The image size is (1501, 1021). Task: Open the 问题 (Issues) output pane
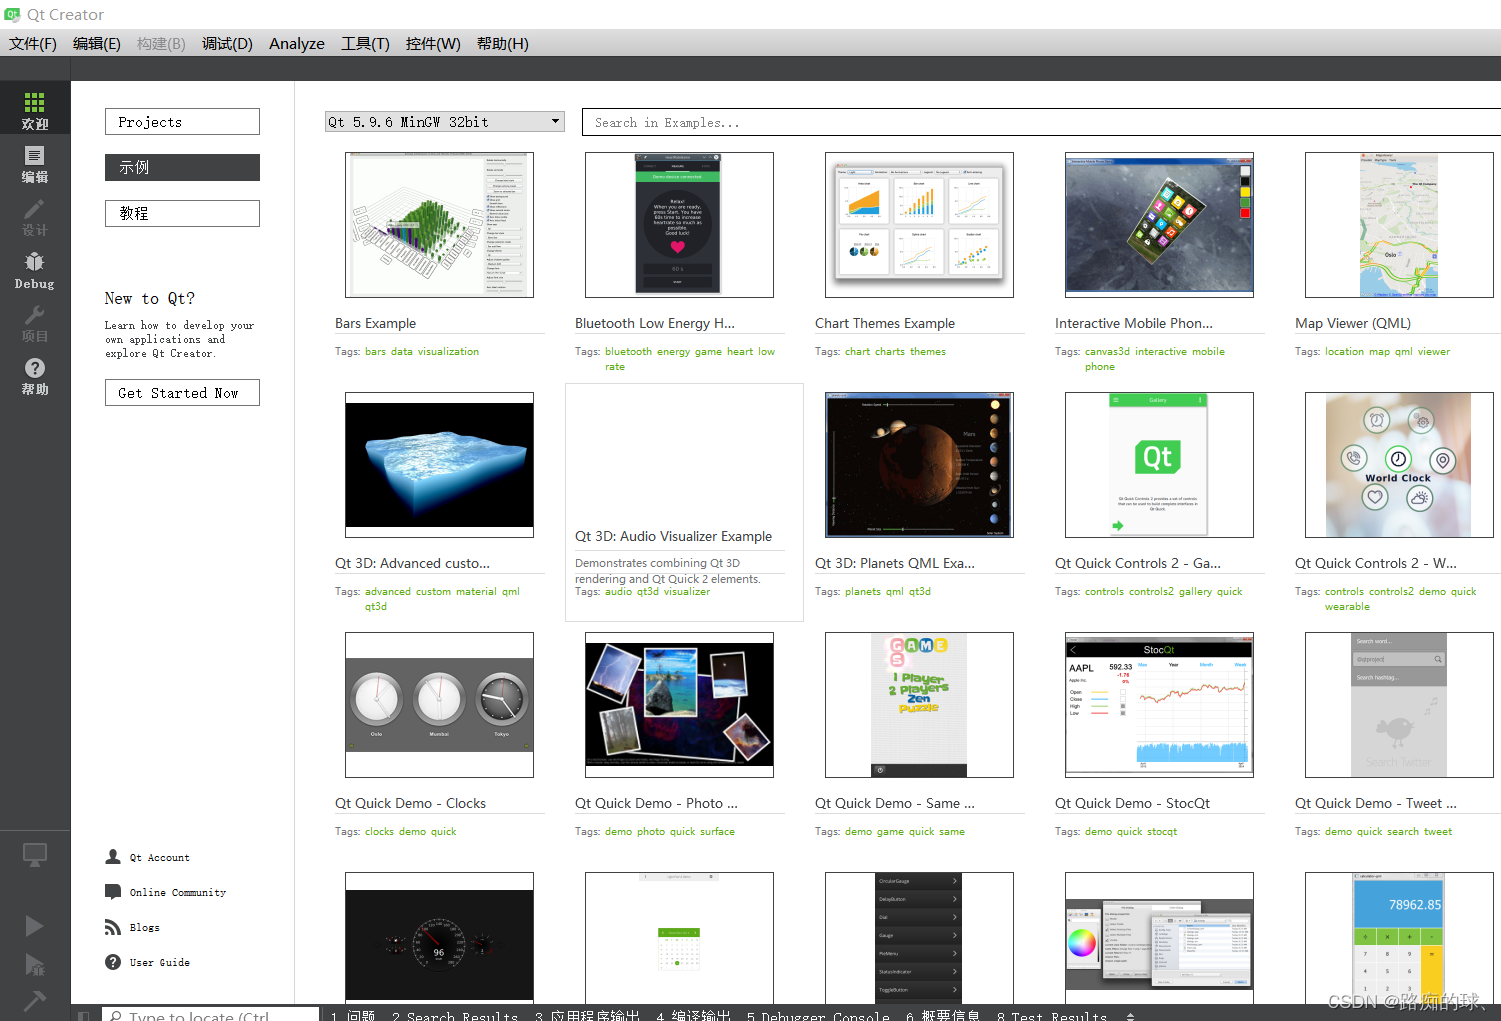click(353, 1016)
